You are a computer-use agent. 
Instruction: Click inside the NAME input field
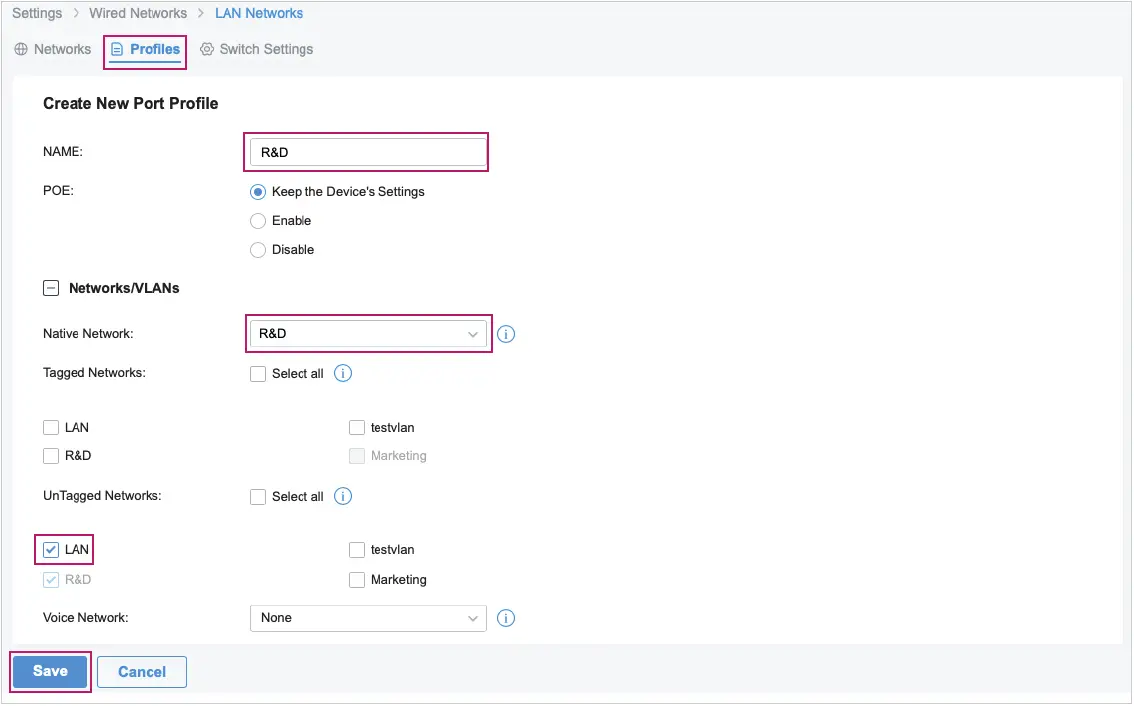(366, 151)
